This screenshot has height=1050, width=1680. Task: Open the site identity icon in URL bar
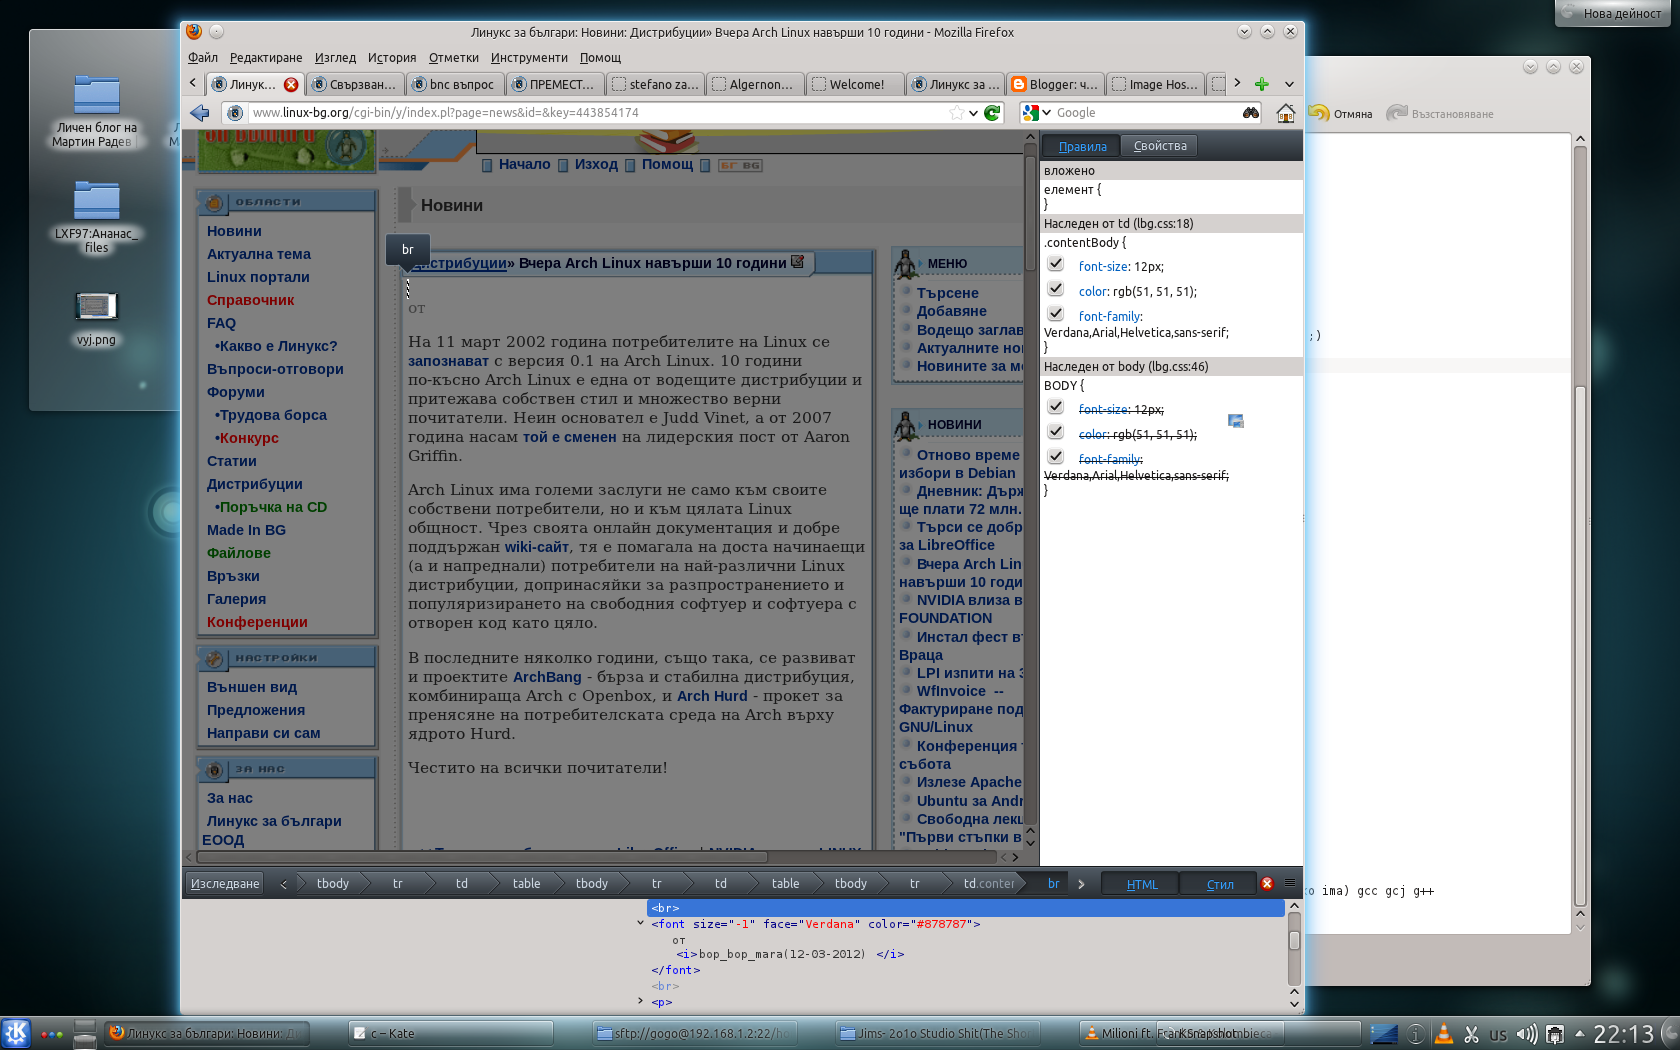click(x=235, y=113)
